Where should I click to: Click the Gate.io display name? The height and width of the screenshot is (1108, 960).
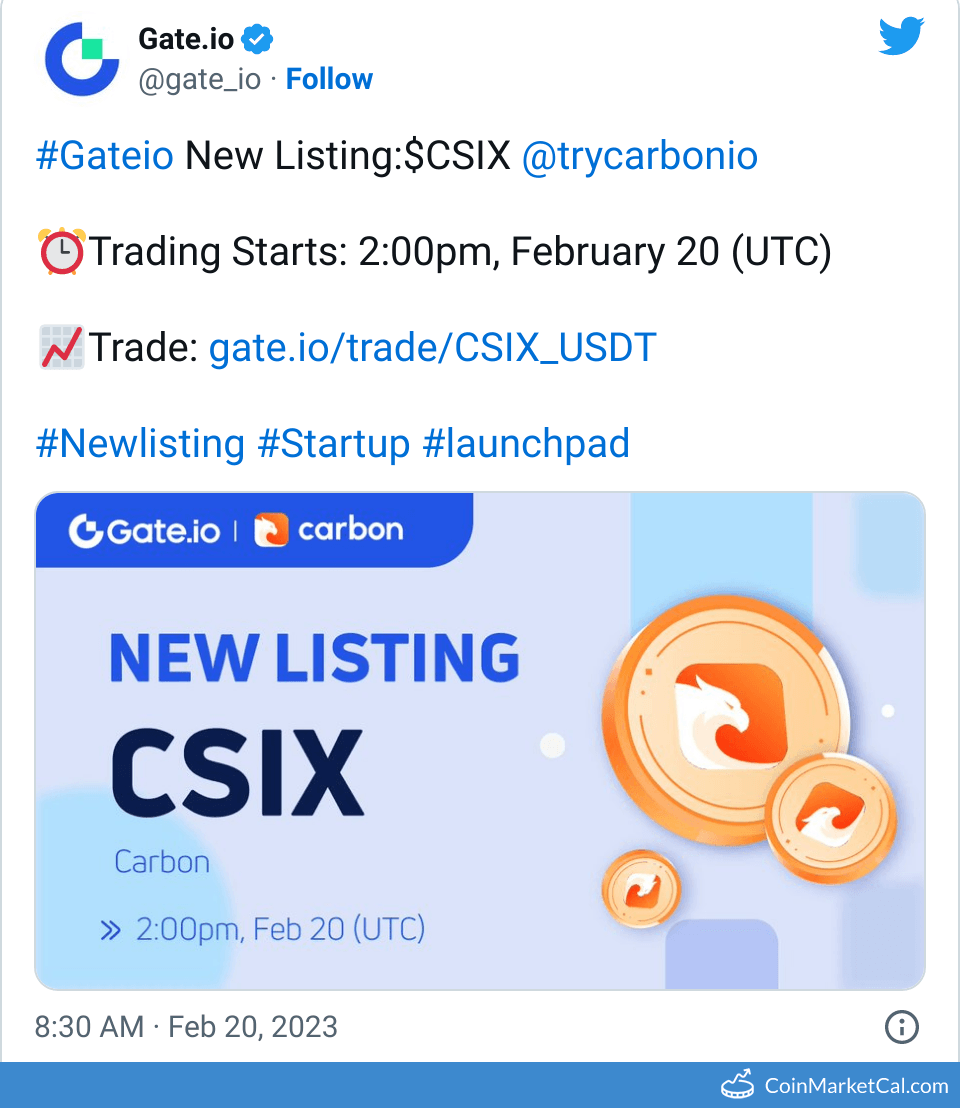186,40
